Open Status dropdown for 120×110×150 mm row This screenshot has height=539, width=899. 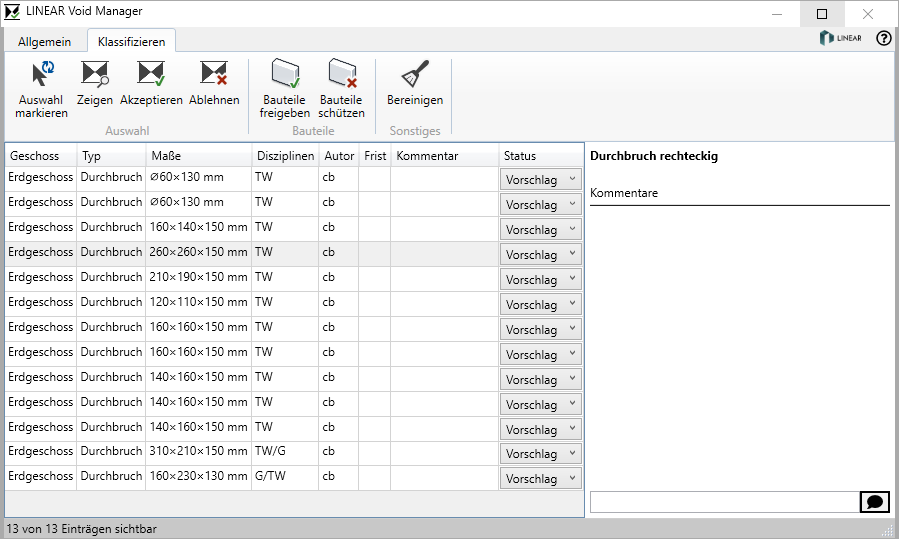click(541, 304)
